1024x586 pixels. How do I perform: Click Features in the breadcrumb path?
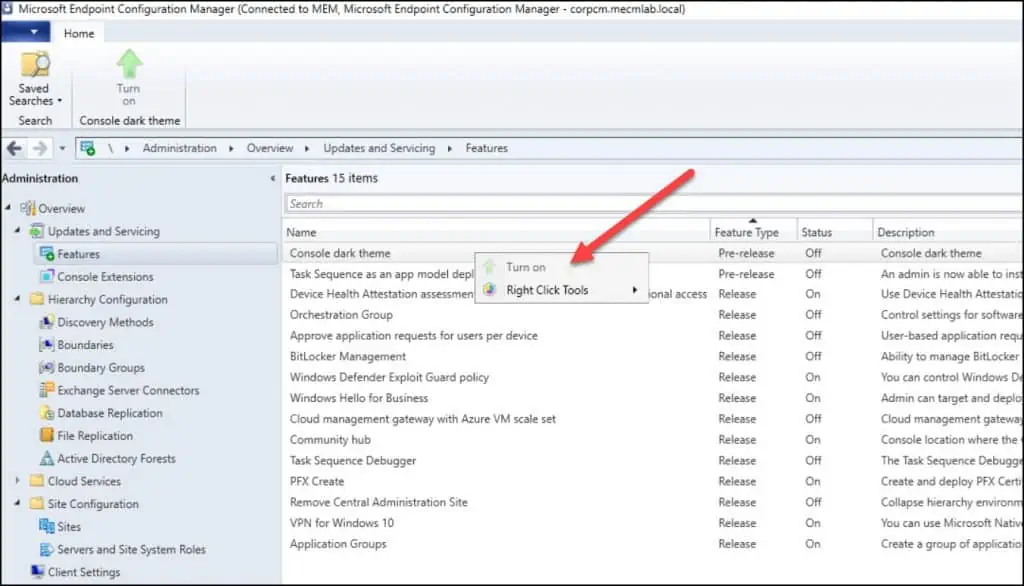coord(487,148)
